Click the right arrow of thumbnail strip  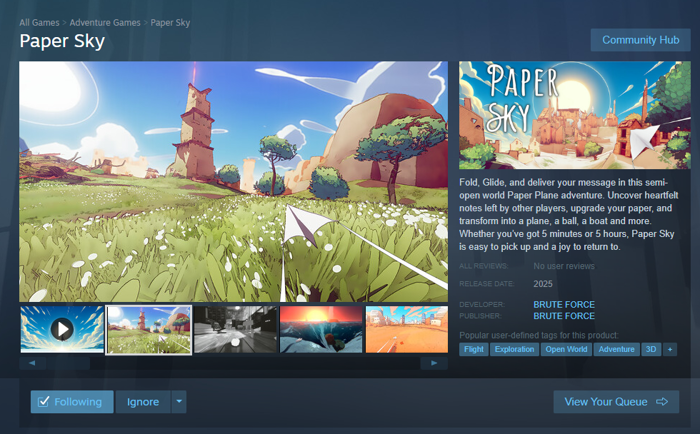(x=434, y=363)
